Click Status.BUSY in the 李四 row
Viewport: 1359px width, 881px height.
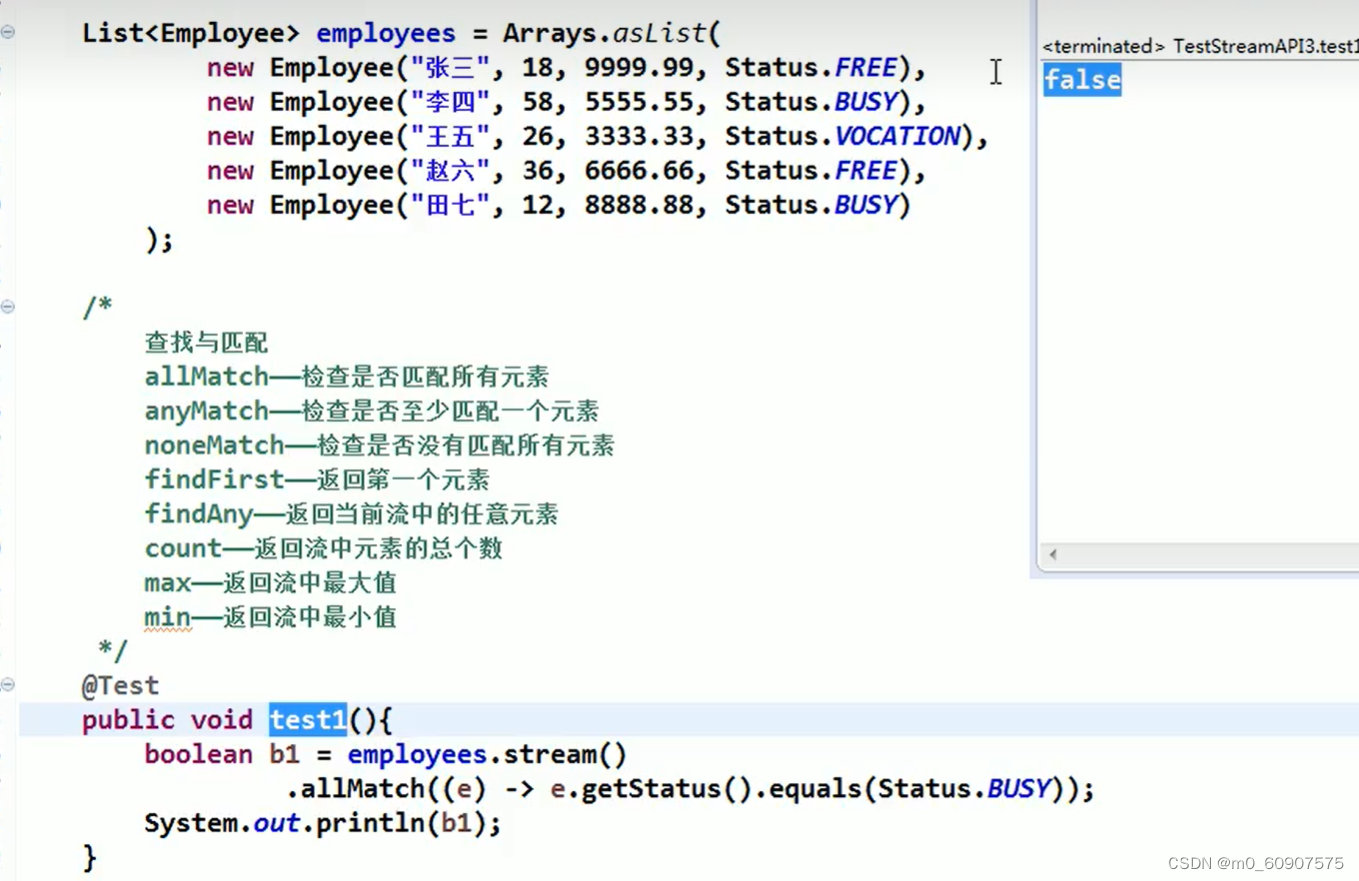tap(811, 102)
